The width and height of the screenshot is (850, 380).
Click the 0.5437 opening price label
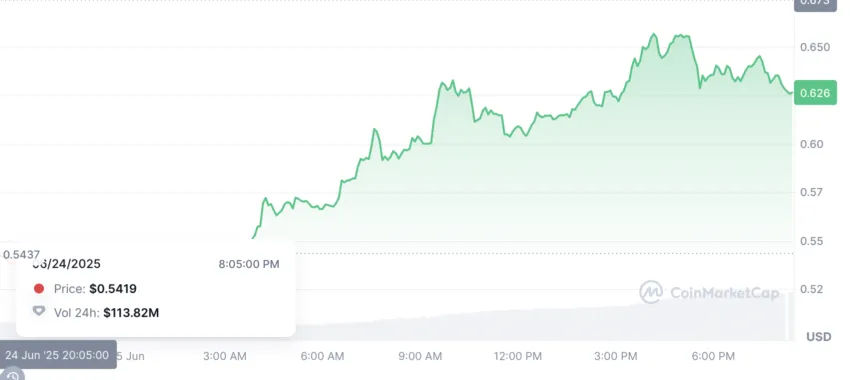(21, 254)
